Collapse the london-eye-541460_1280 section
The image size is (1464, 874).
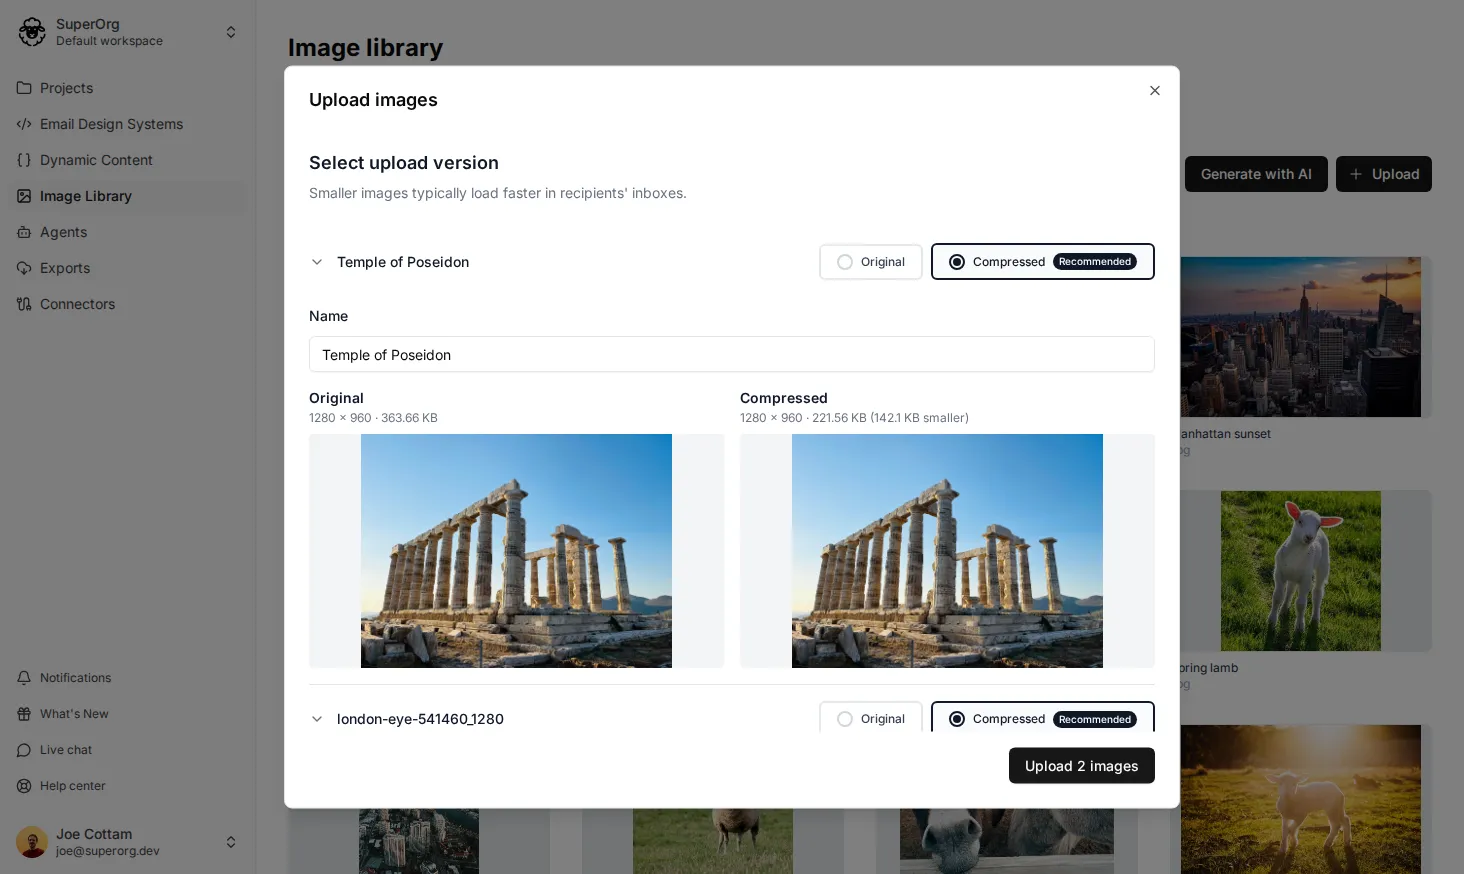pos(317,719)
